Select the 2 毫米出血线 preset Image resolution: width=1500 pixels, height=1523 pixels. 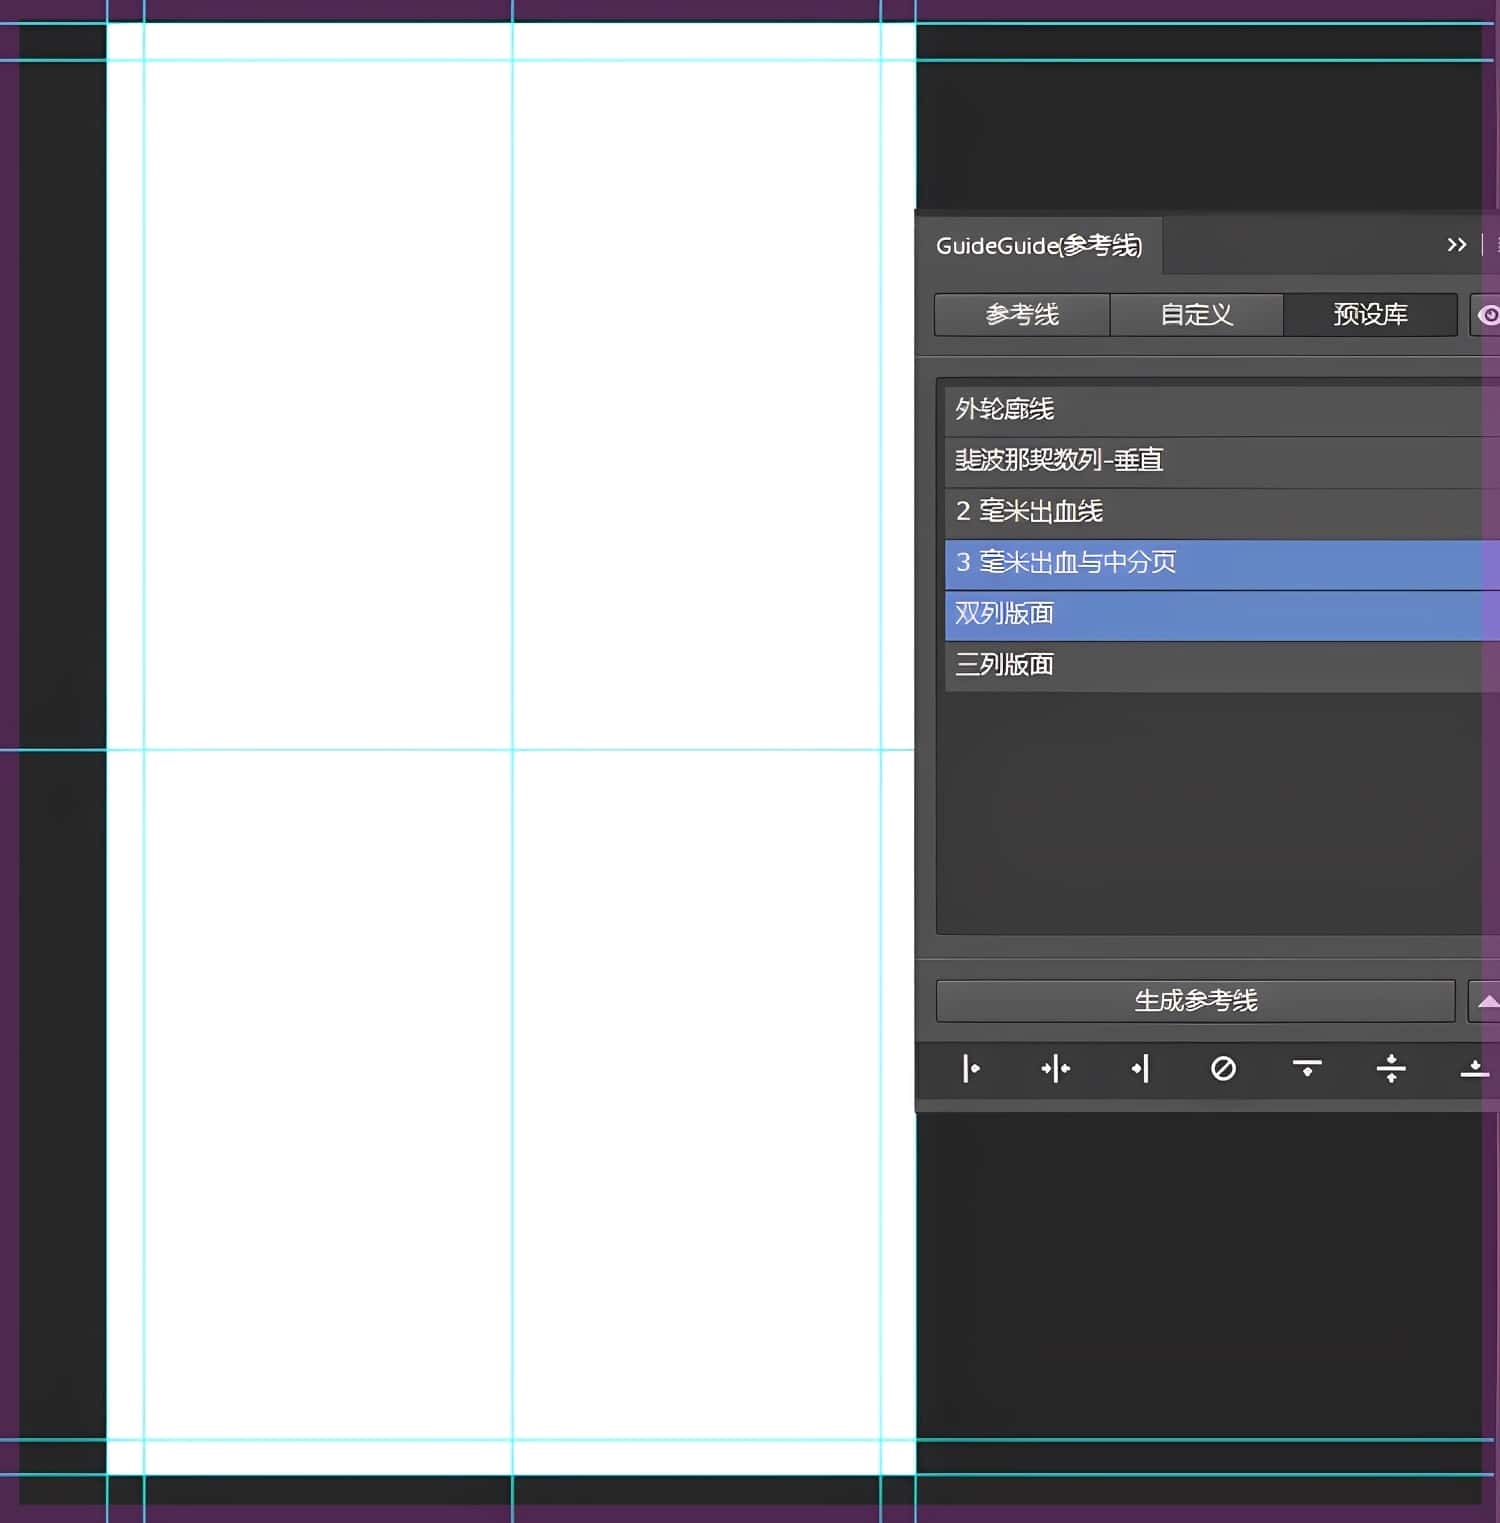point(1222,512)
